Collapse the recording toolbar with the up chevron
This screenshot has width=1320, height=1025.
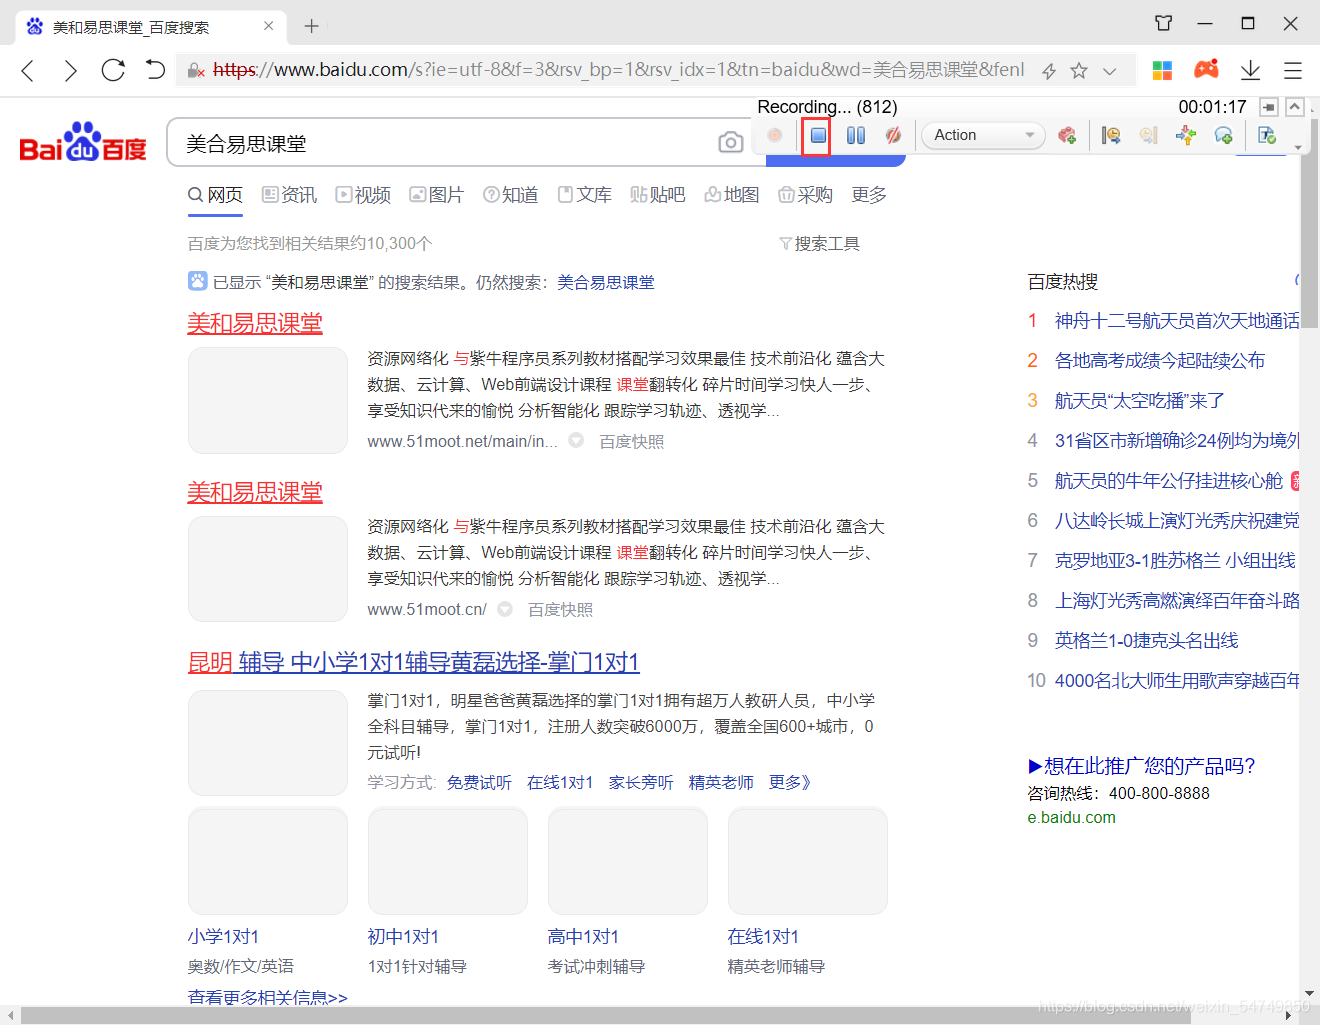pos(1295,107)
